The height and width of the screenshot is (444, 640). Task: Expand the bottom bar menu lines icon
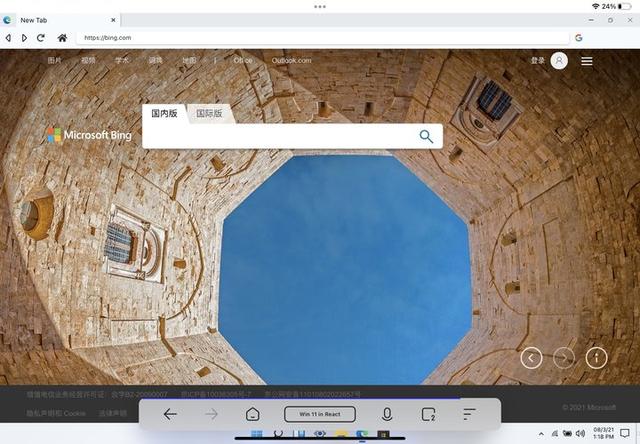(468, 414)
